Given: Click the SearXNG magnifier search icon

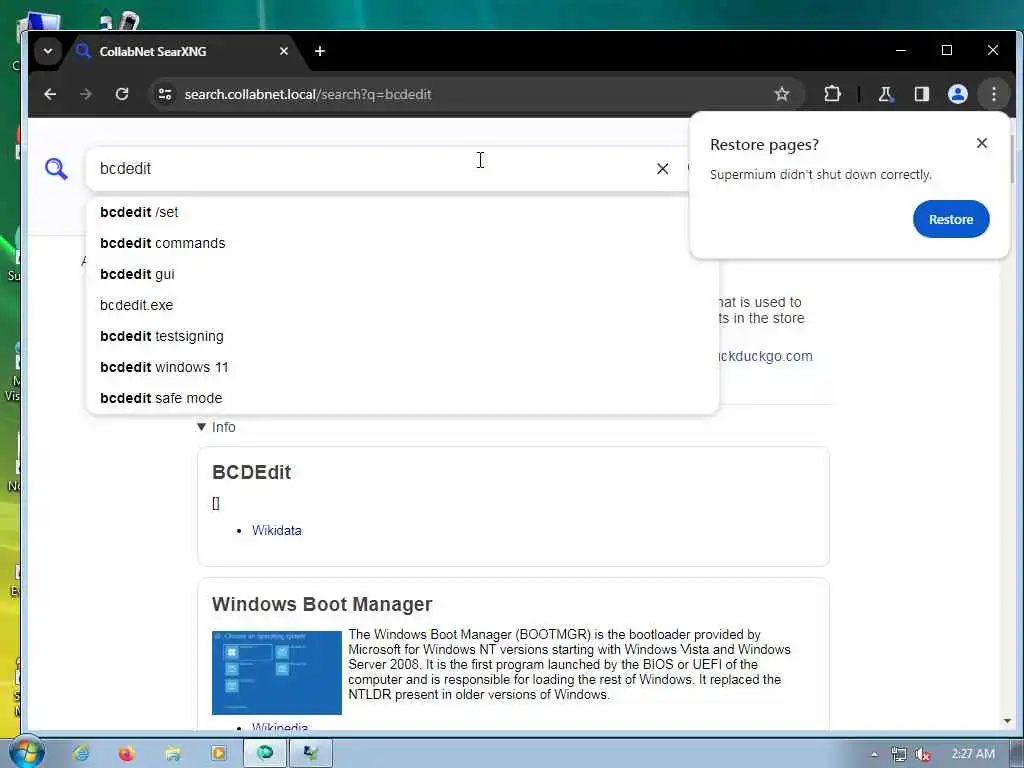Looking at the screenshot, I should tap(56, 168).
